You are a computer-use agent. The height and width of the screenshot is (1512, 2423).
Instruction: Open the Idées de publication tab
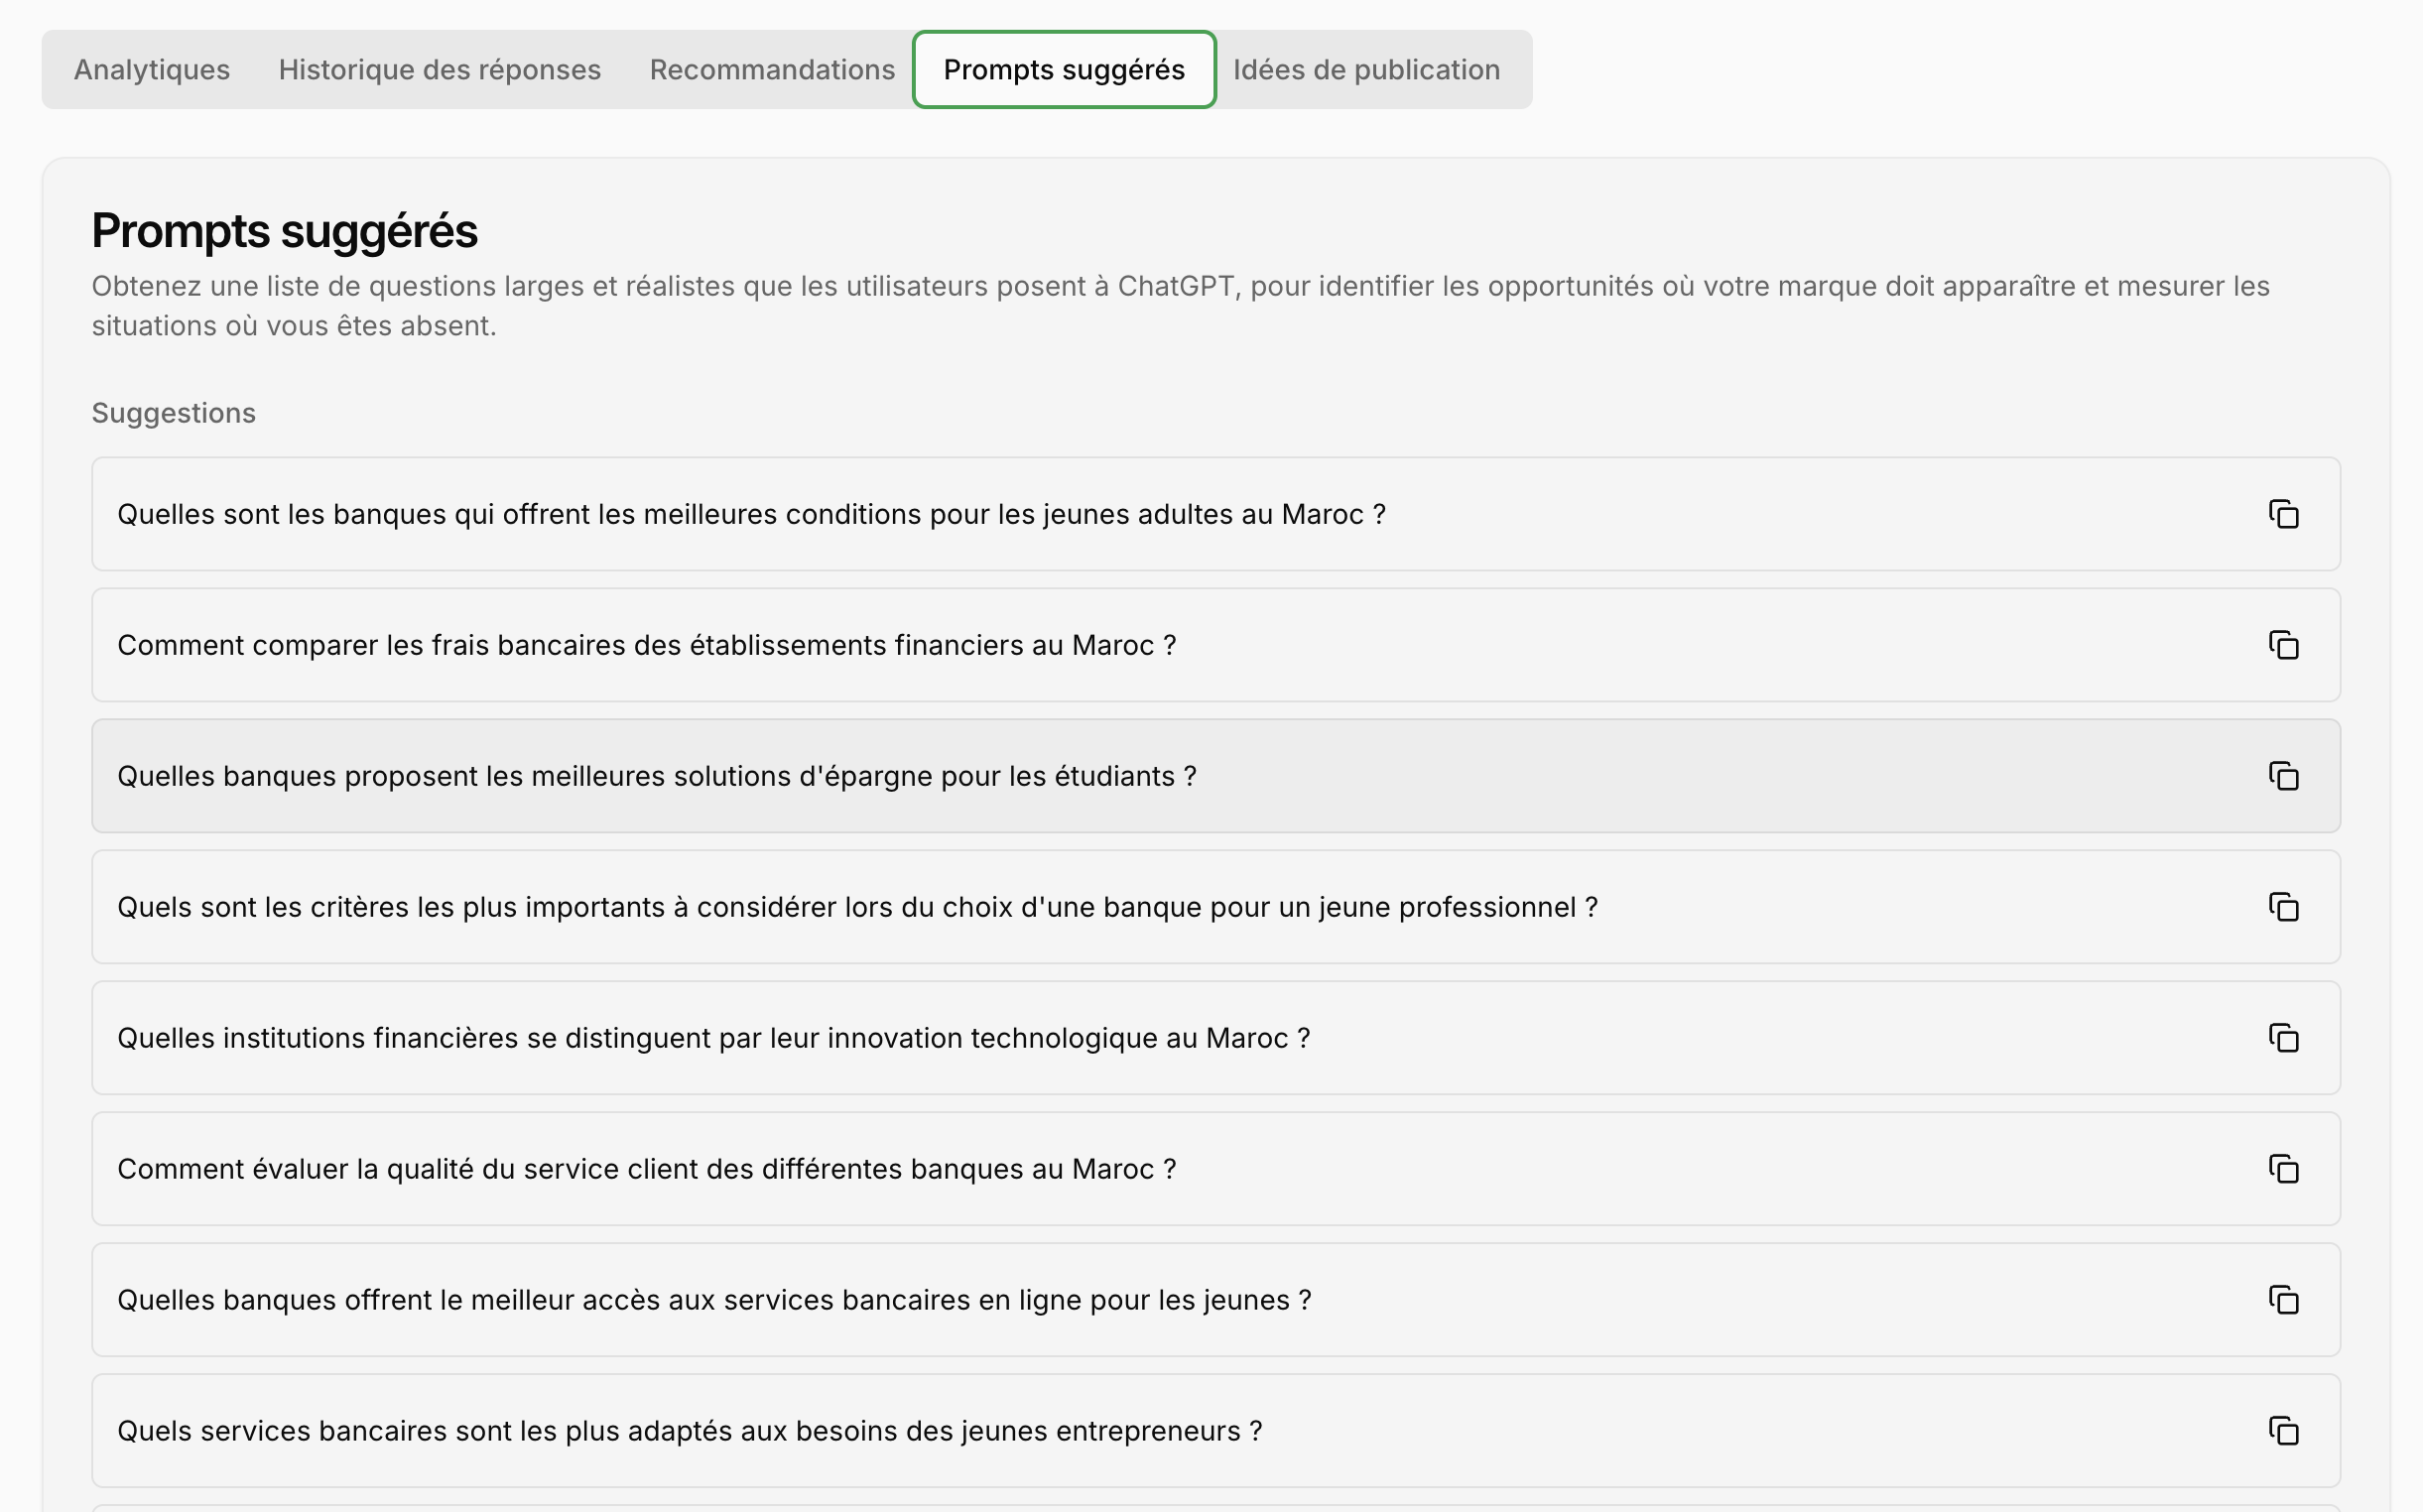[x=1366, y=70]
